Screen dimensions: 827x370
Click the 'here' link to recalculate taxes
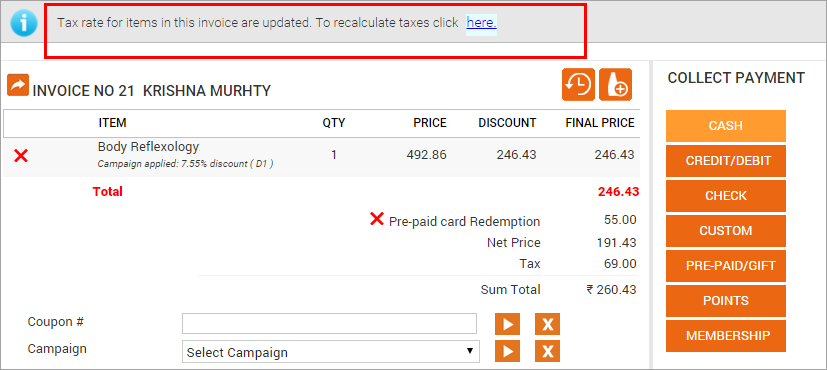pyautogui.click(x=482, y=23)
